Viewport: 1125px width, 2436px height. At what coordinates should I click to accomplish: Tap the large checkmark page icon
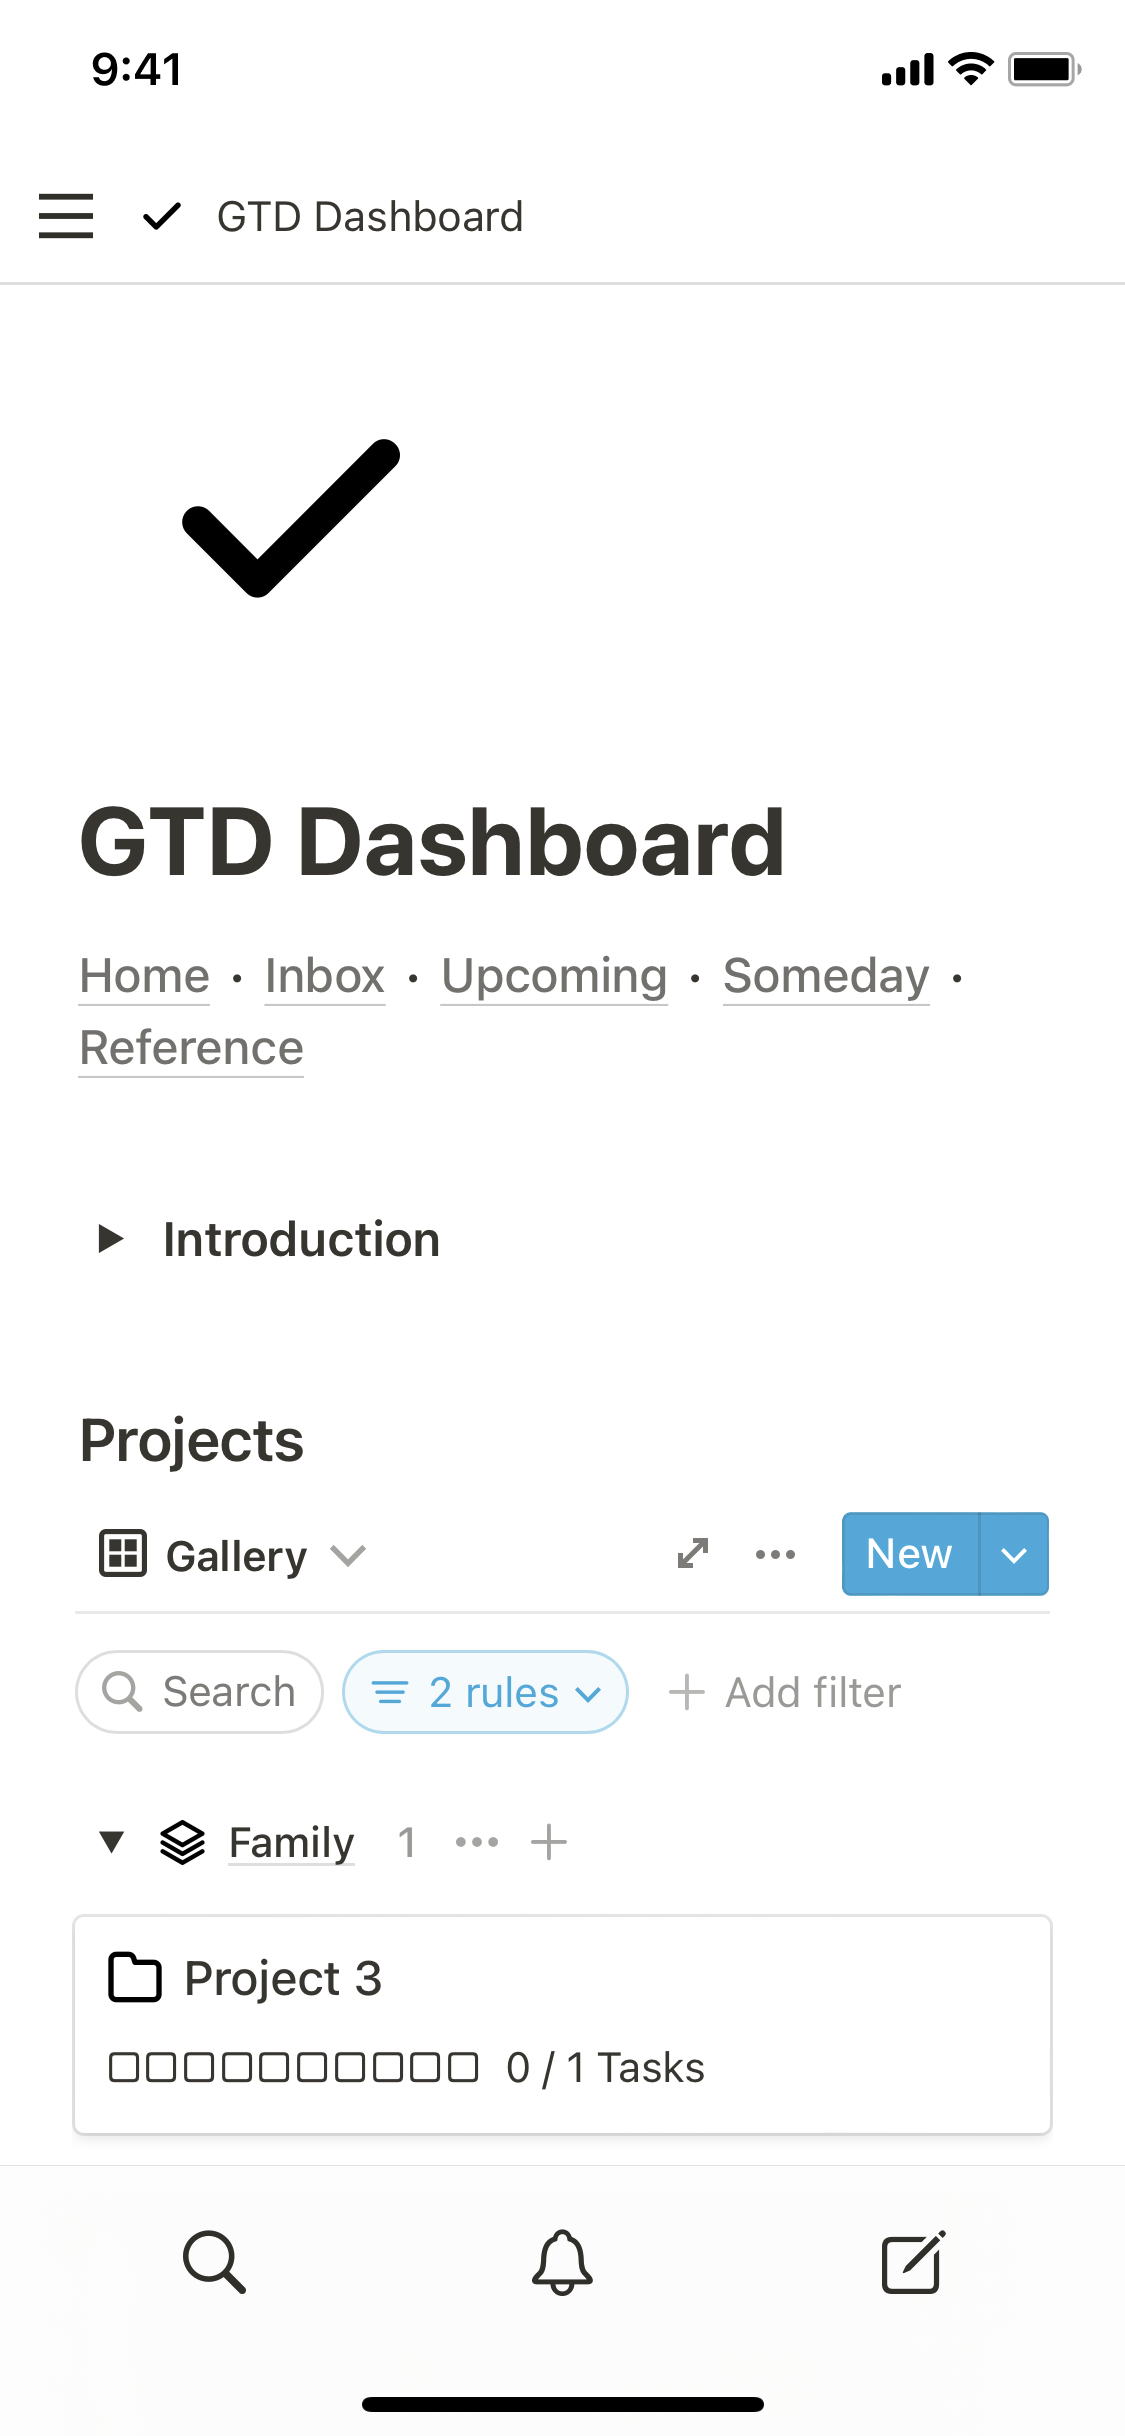[291, 517]
